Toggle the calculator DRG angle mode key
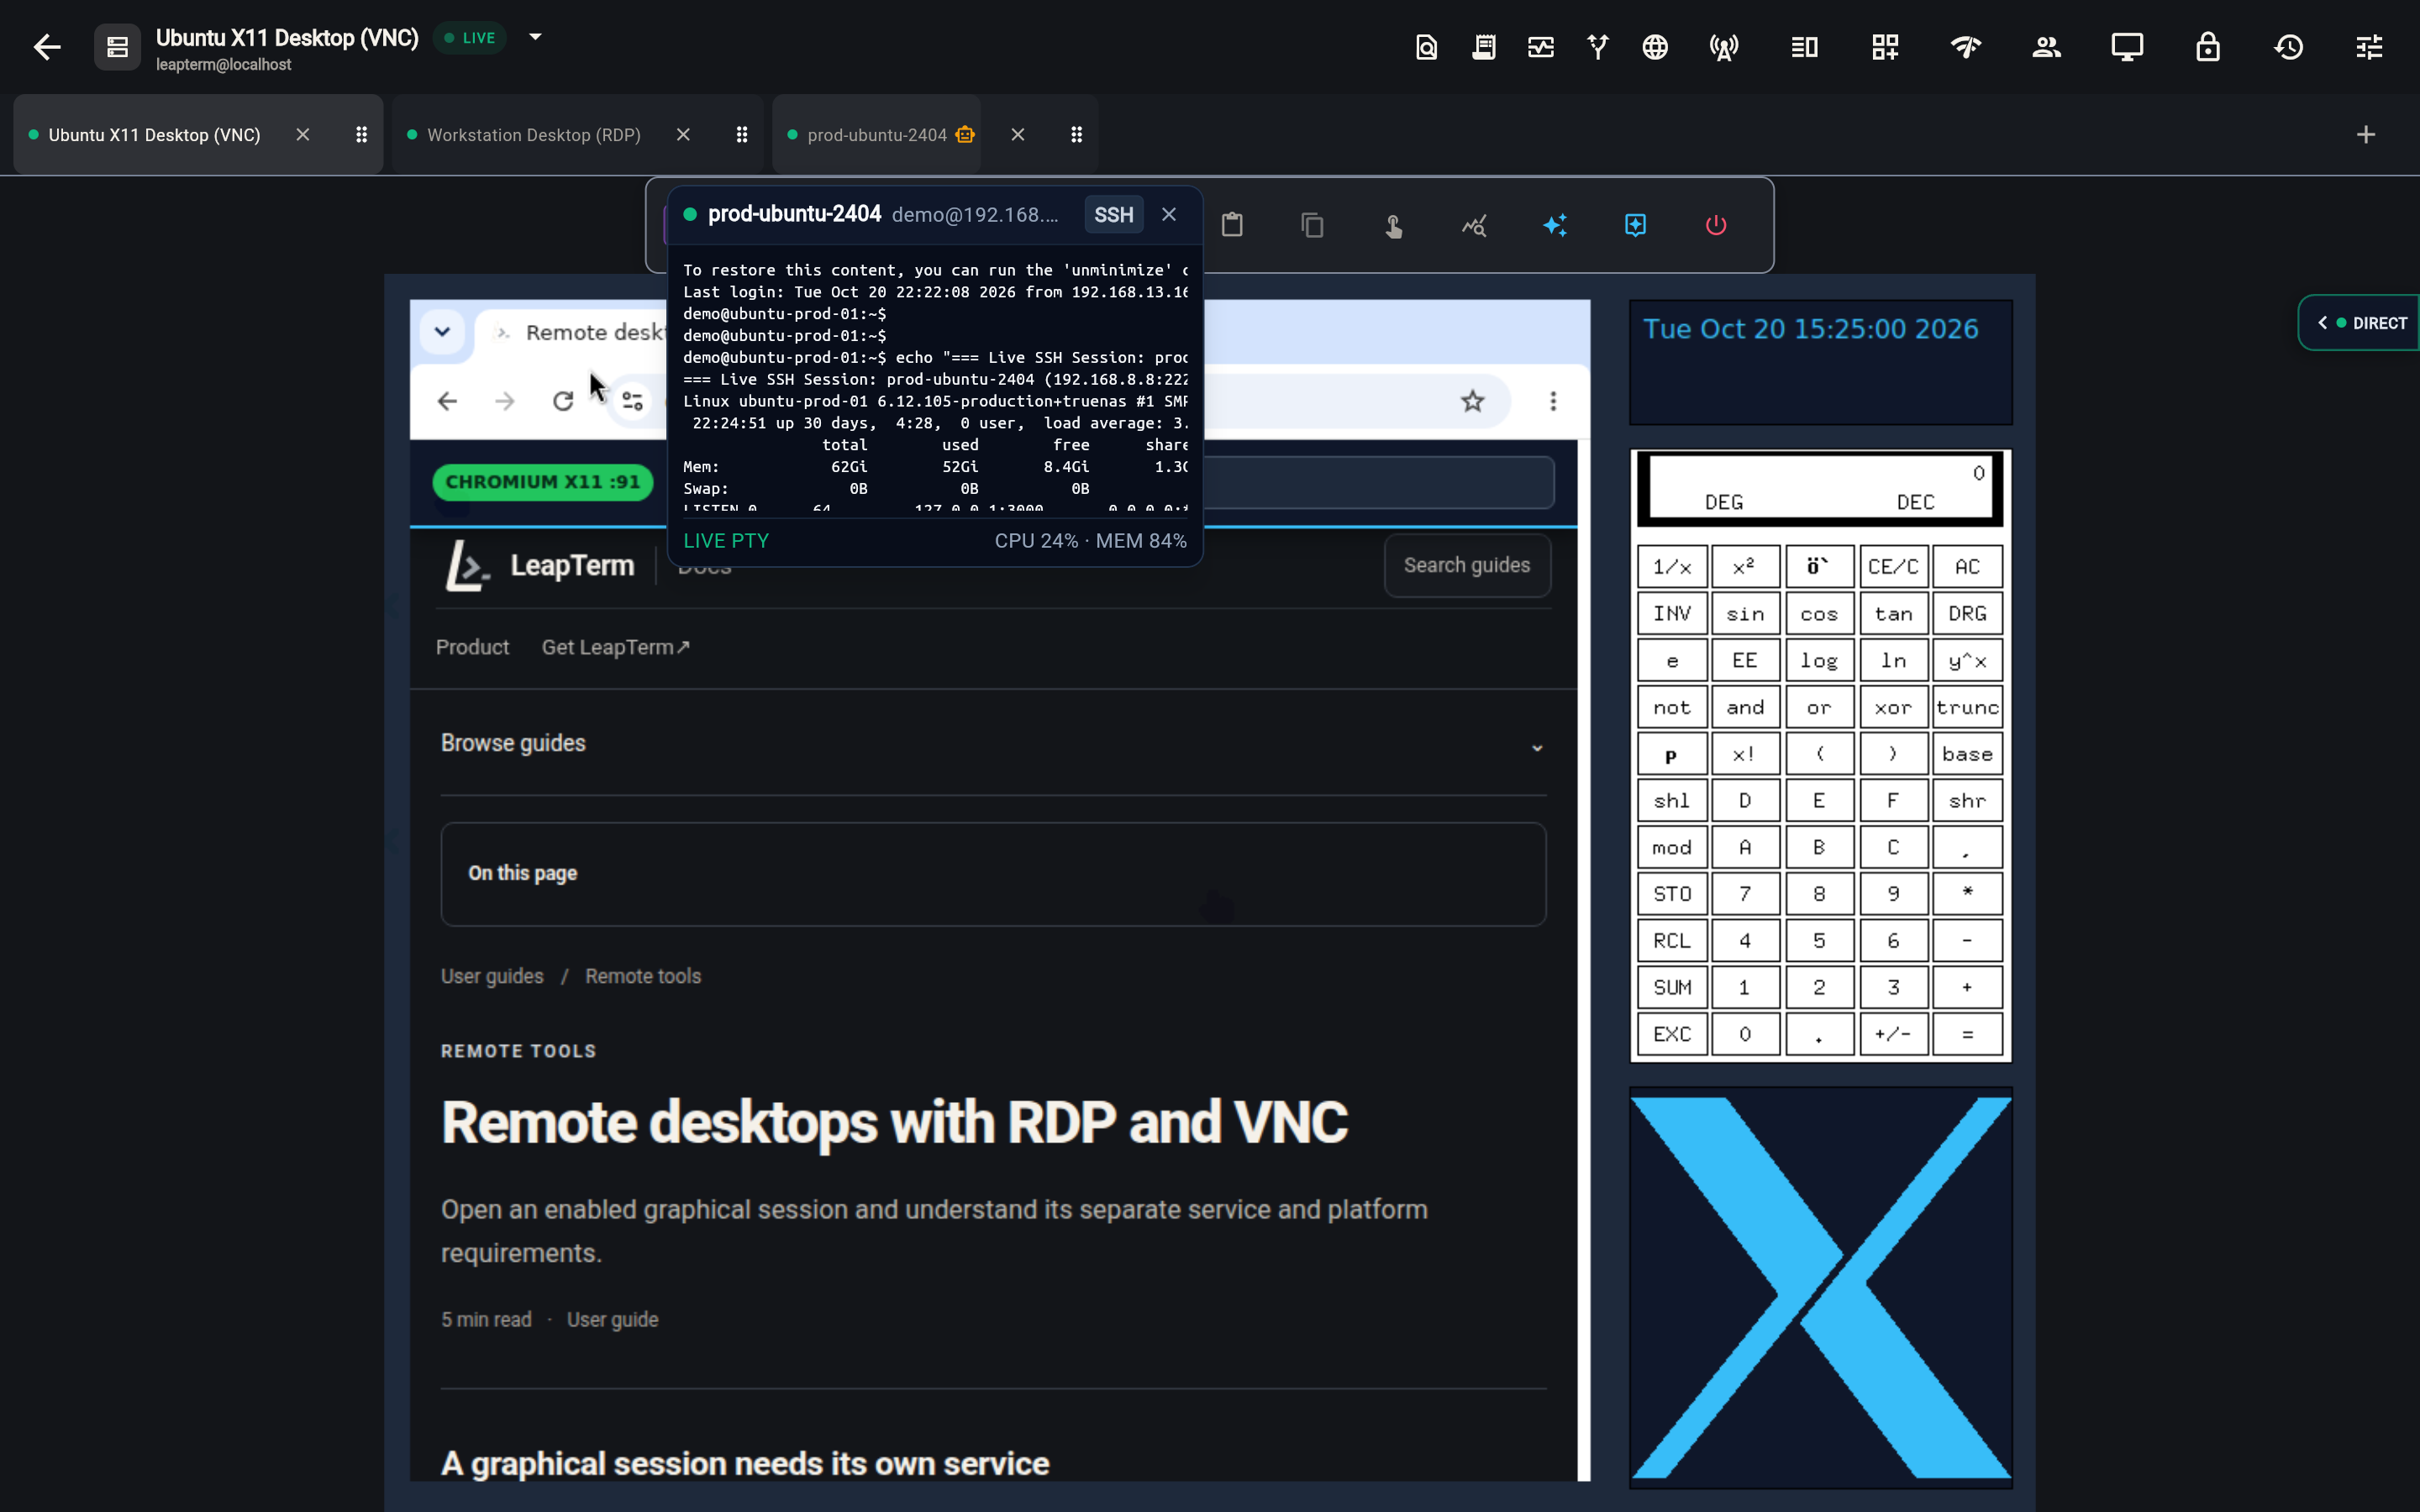The image size is (2420, 1512). pos(1967,613)
